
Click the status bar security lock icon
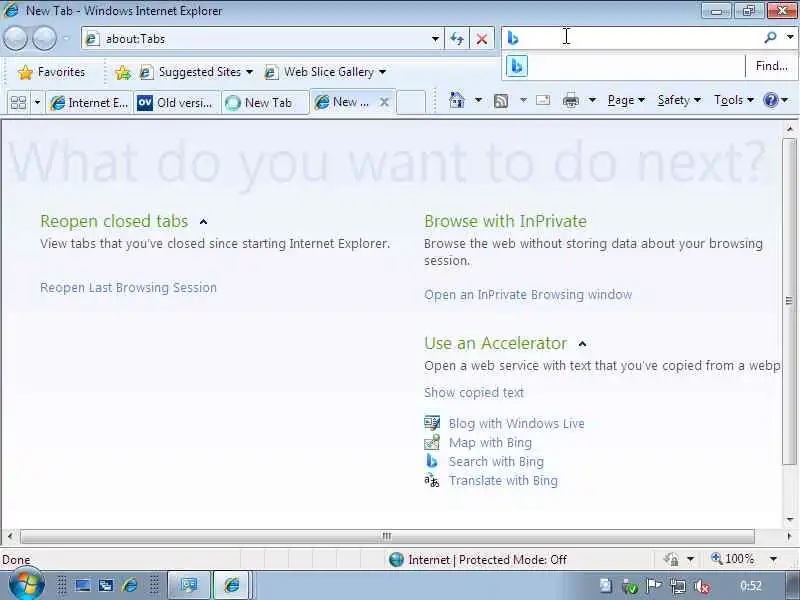[672, 560]
